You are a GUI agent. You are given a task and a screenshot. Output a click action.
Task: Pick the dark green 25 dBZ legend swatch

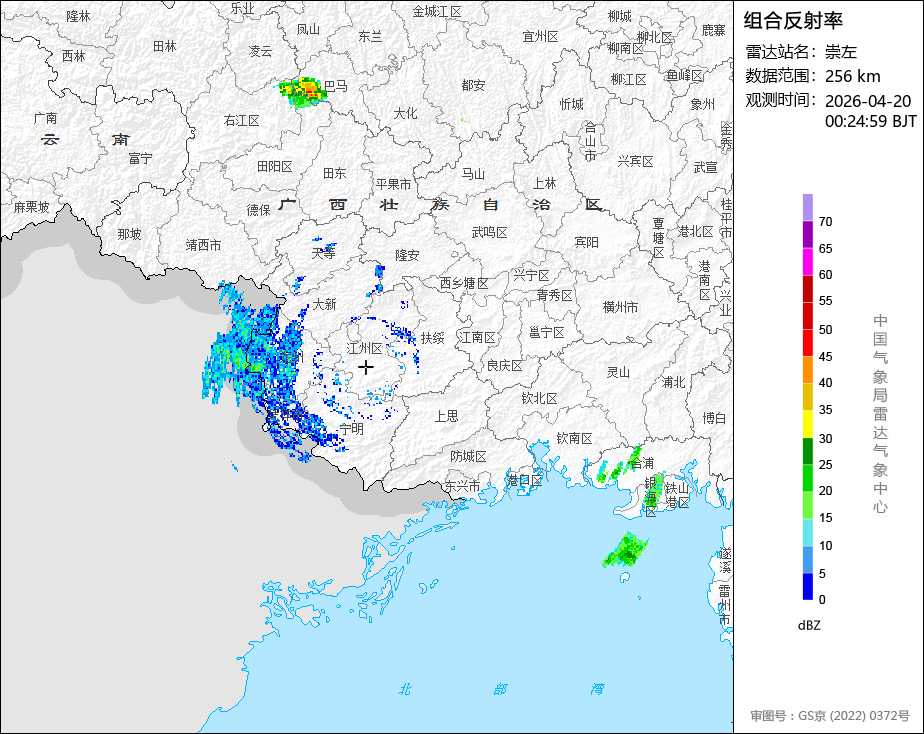[x=807, y=451]
